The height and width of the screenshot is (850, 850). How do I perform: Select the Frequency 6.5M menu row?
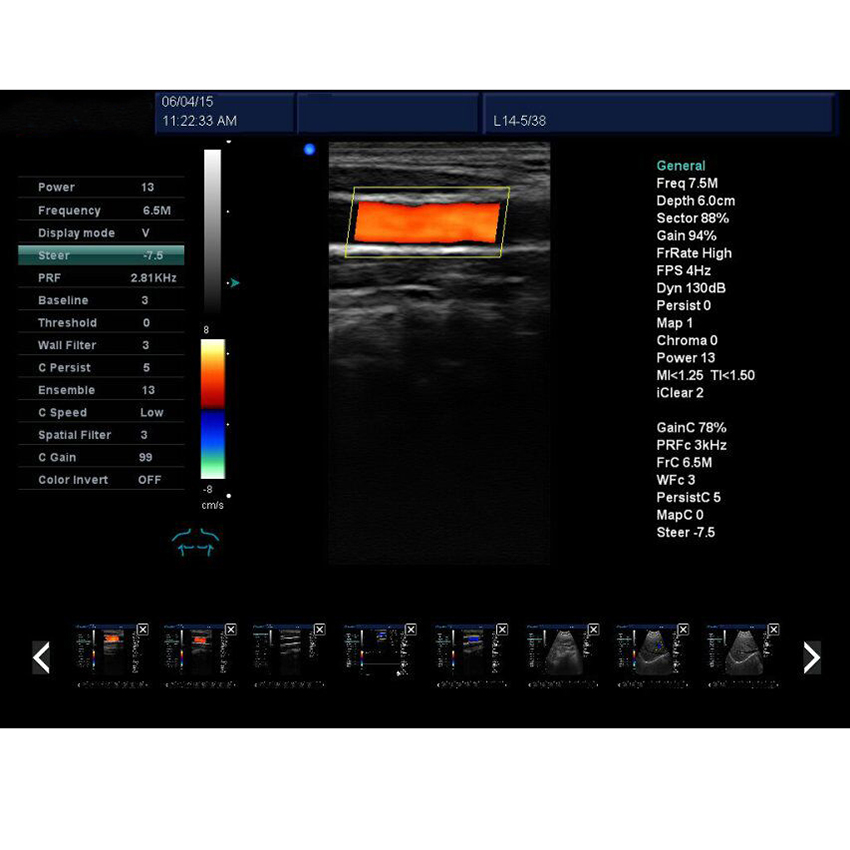click(101, 210)
